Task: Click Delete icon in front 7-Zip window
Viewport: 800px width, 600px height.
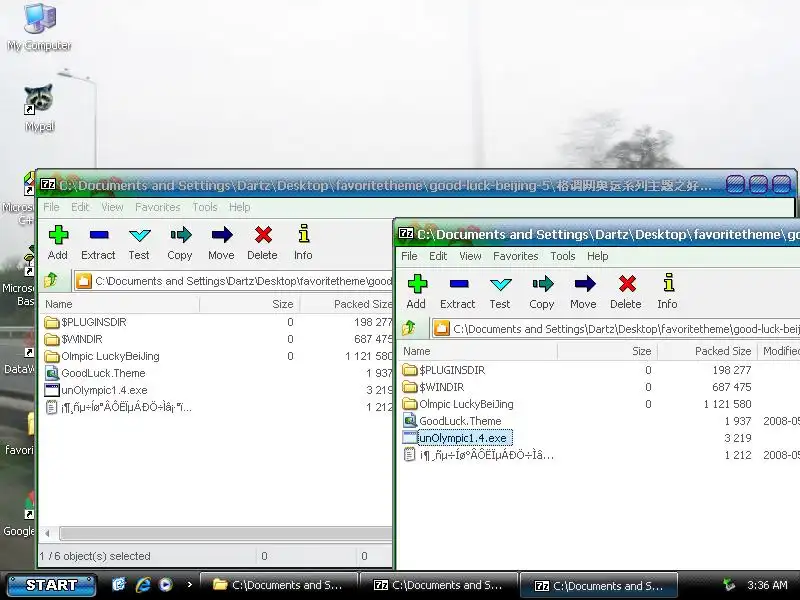Action: [627, 284]
